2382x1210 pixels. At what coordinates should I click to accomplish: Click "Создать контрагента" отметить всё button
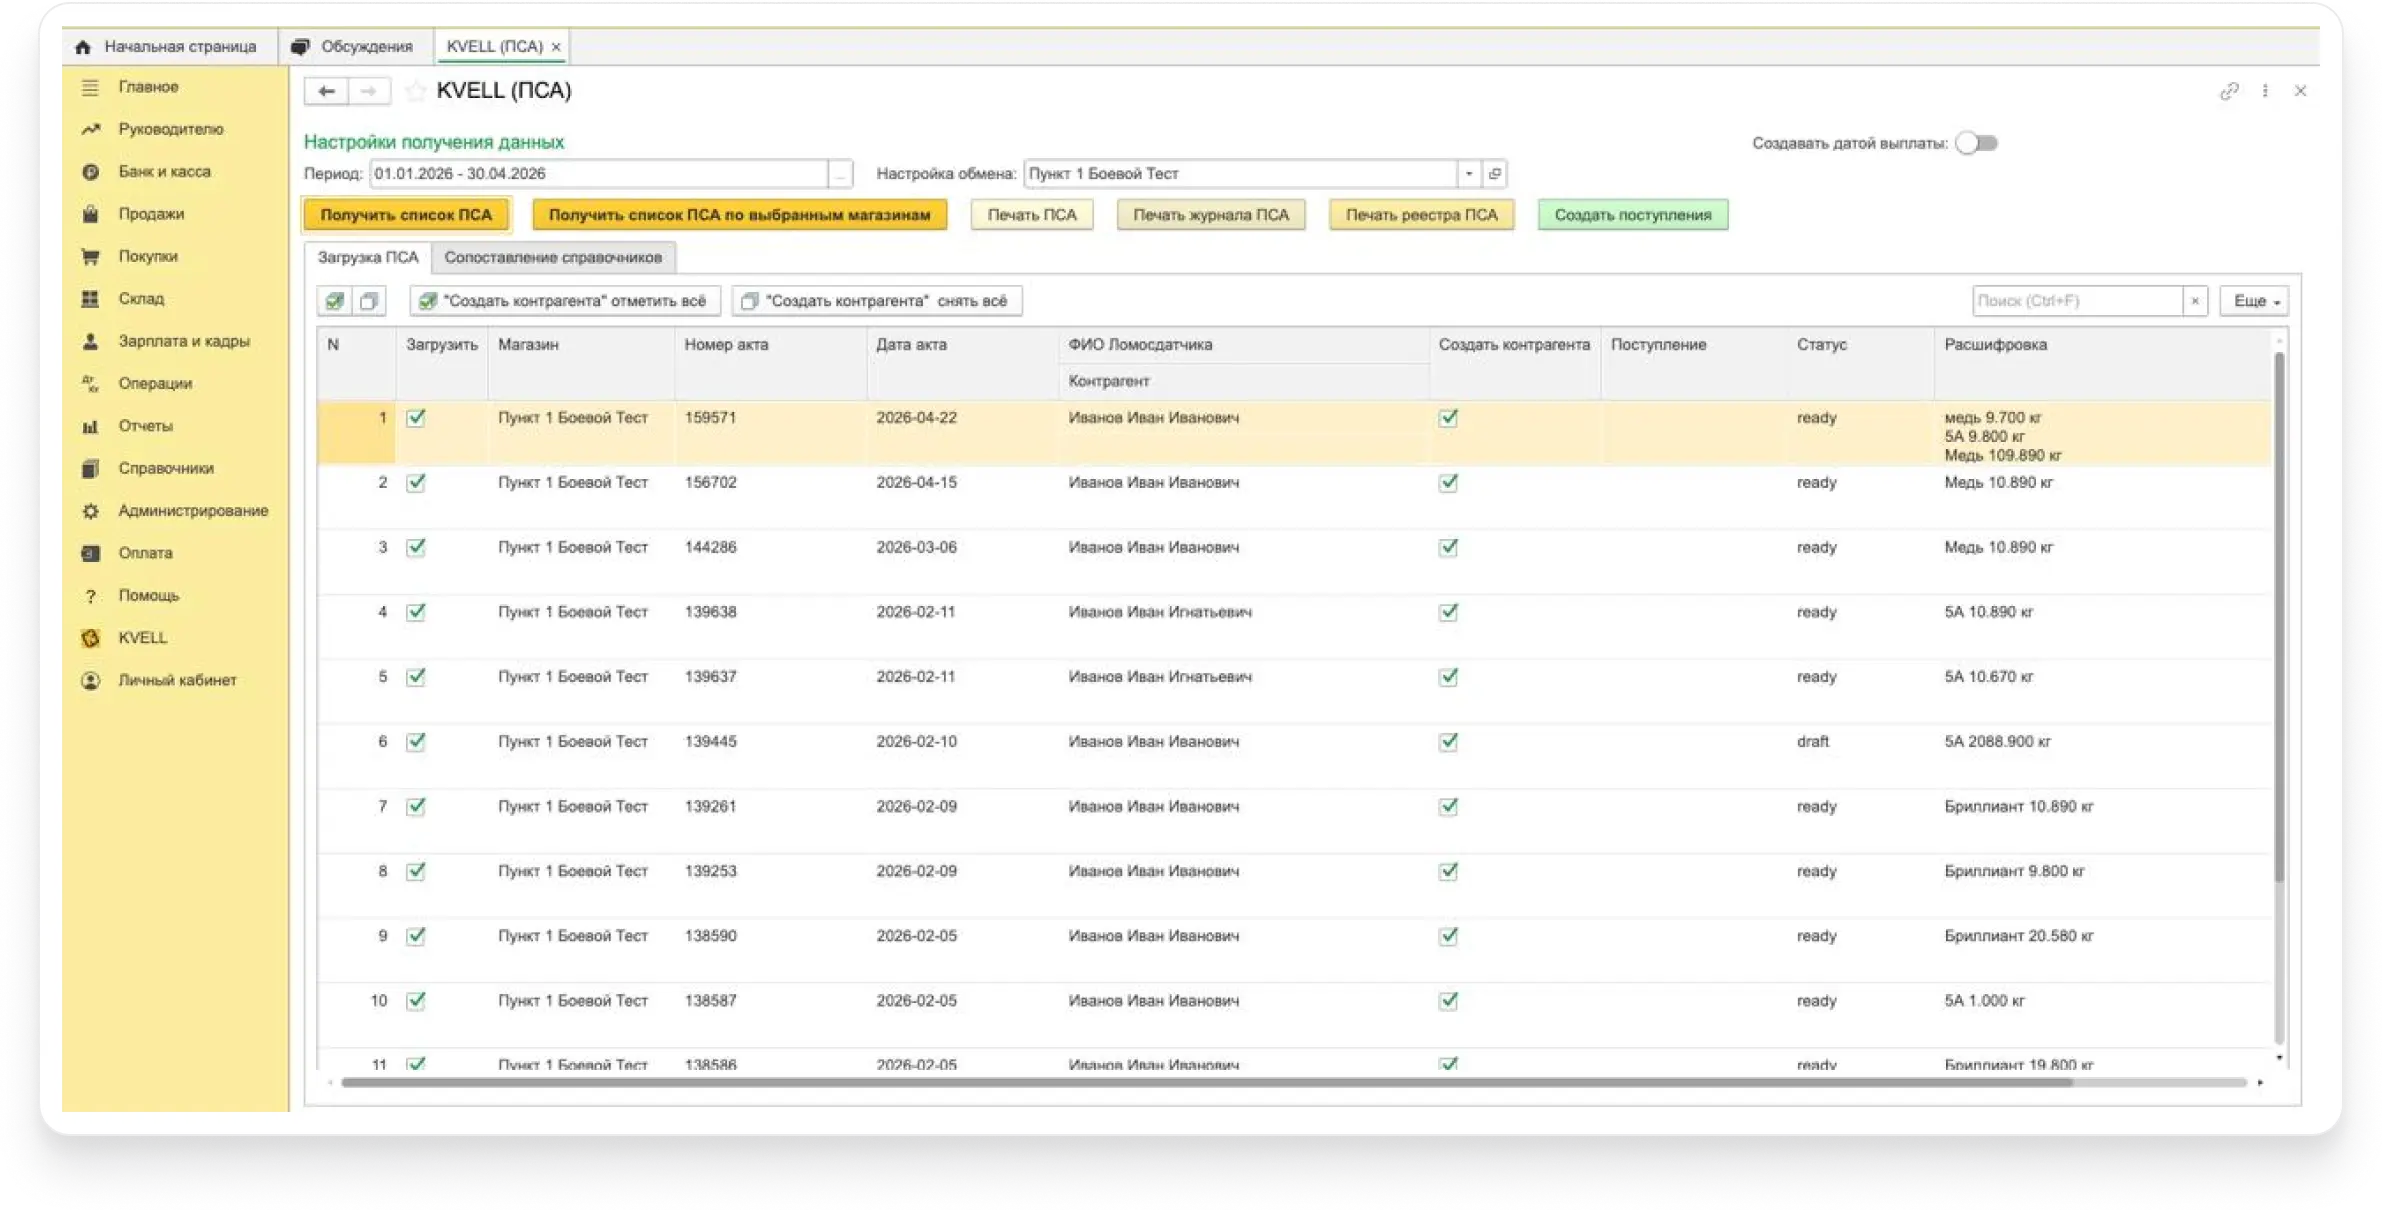click(x=565, y=301)
